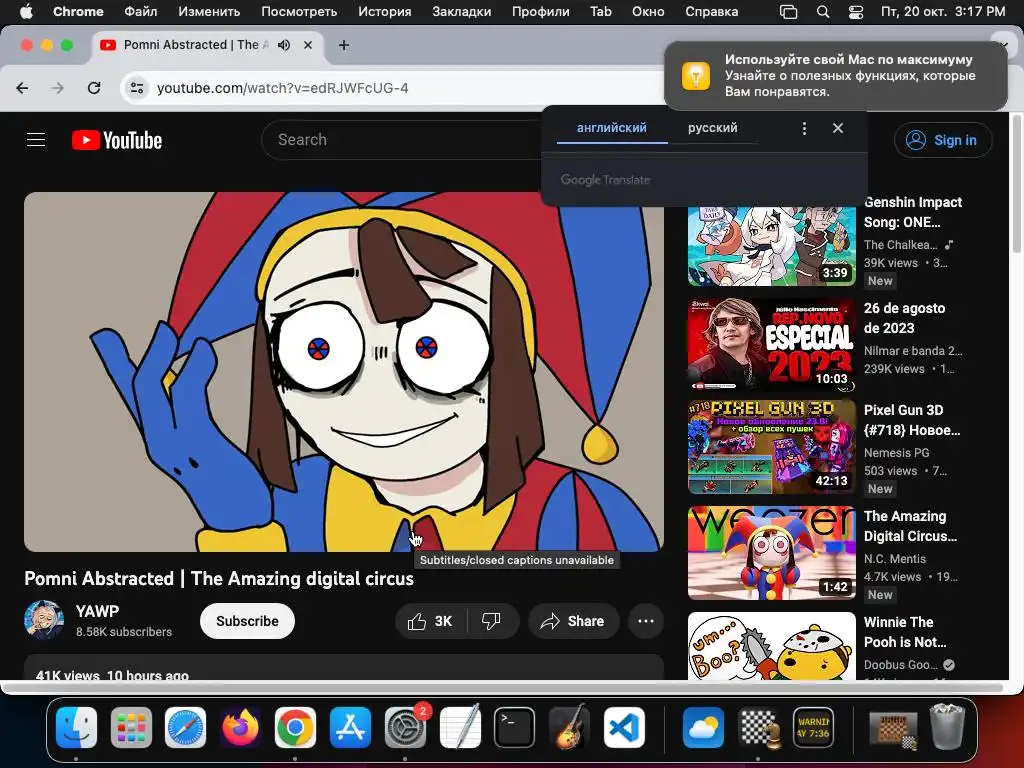Share the video

(573, 621)
